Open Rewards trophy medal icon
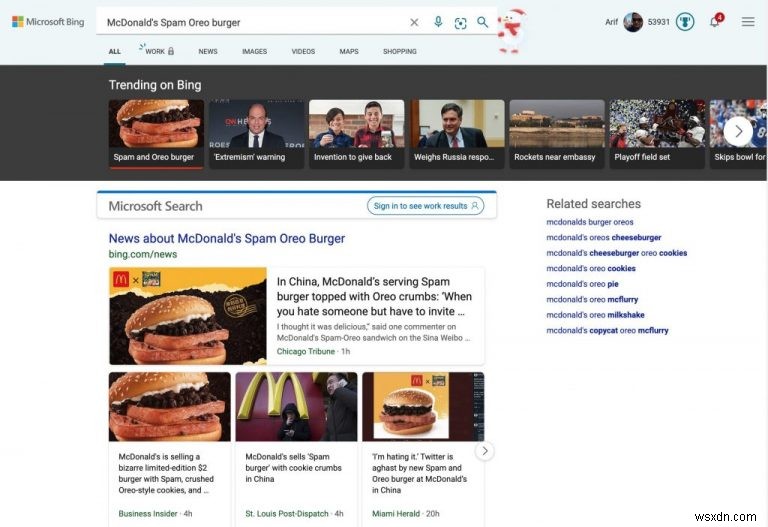 [685, 22]
